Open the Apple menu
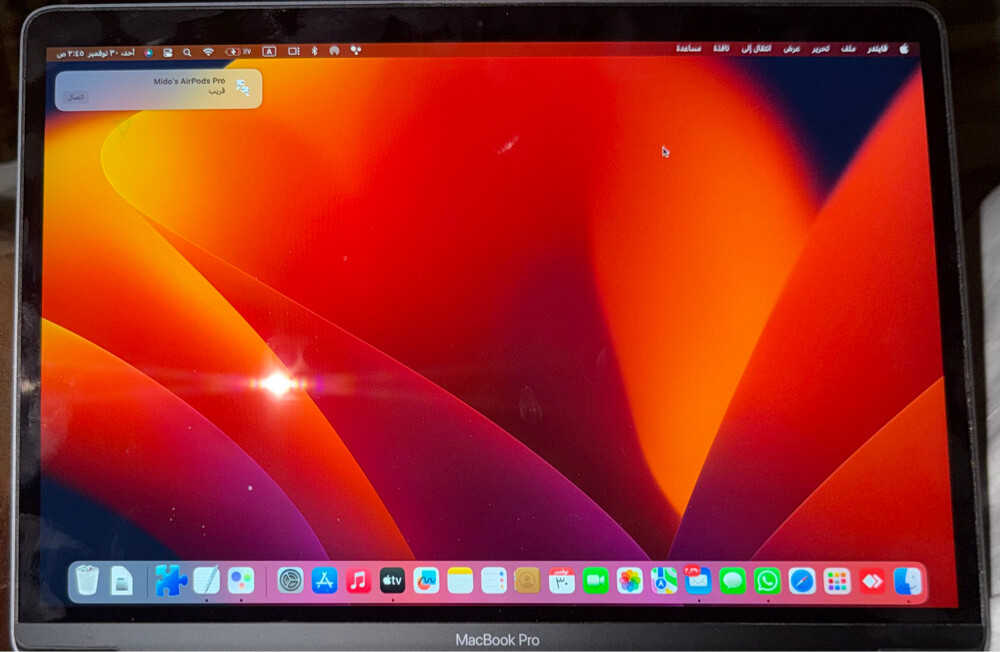Screen dimensions: 1000x652 point(904,48)
